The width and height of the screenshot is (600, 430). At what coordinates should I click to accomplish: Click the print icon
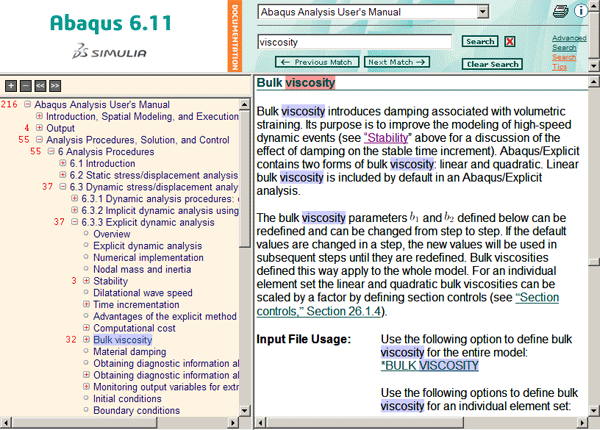pyautogui.click(x=561, y=12)
